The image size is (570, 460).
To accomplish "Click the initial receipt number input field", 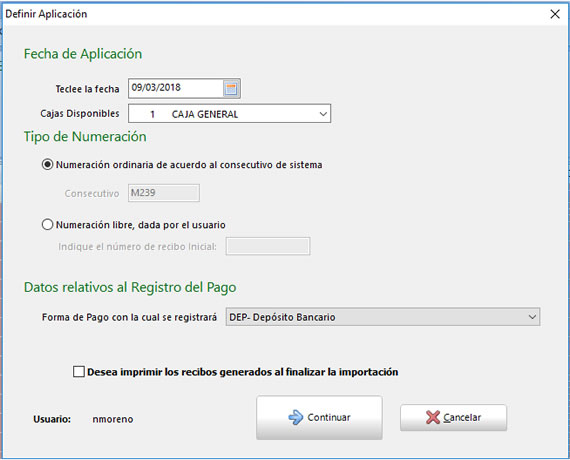I will pos(268,246).
